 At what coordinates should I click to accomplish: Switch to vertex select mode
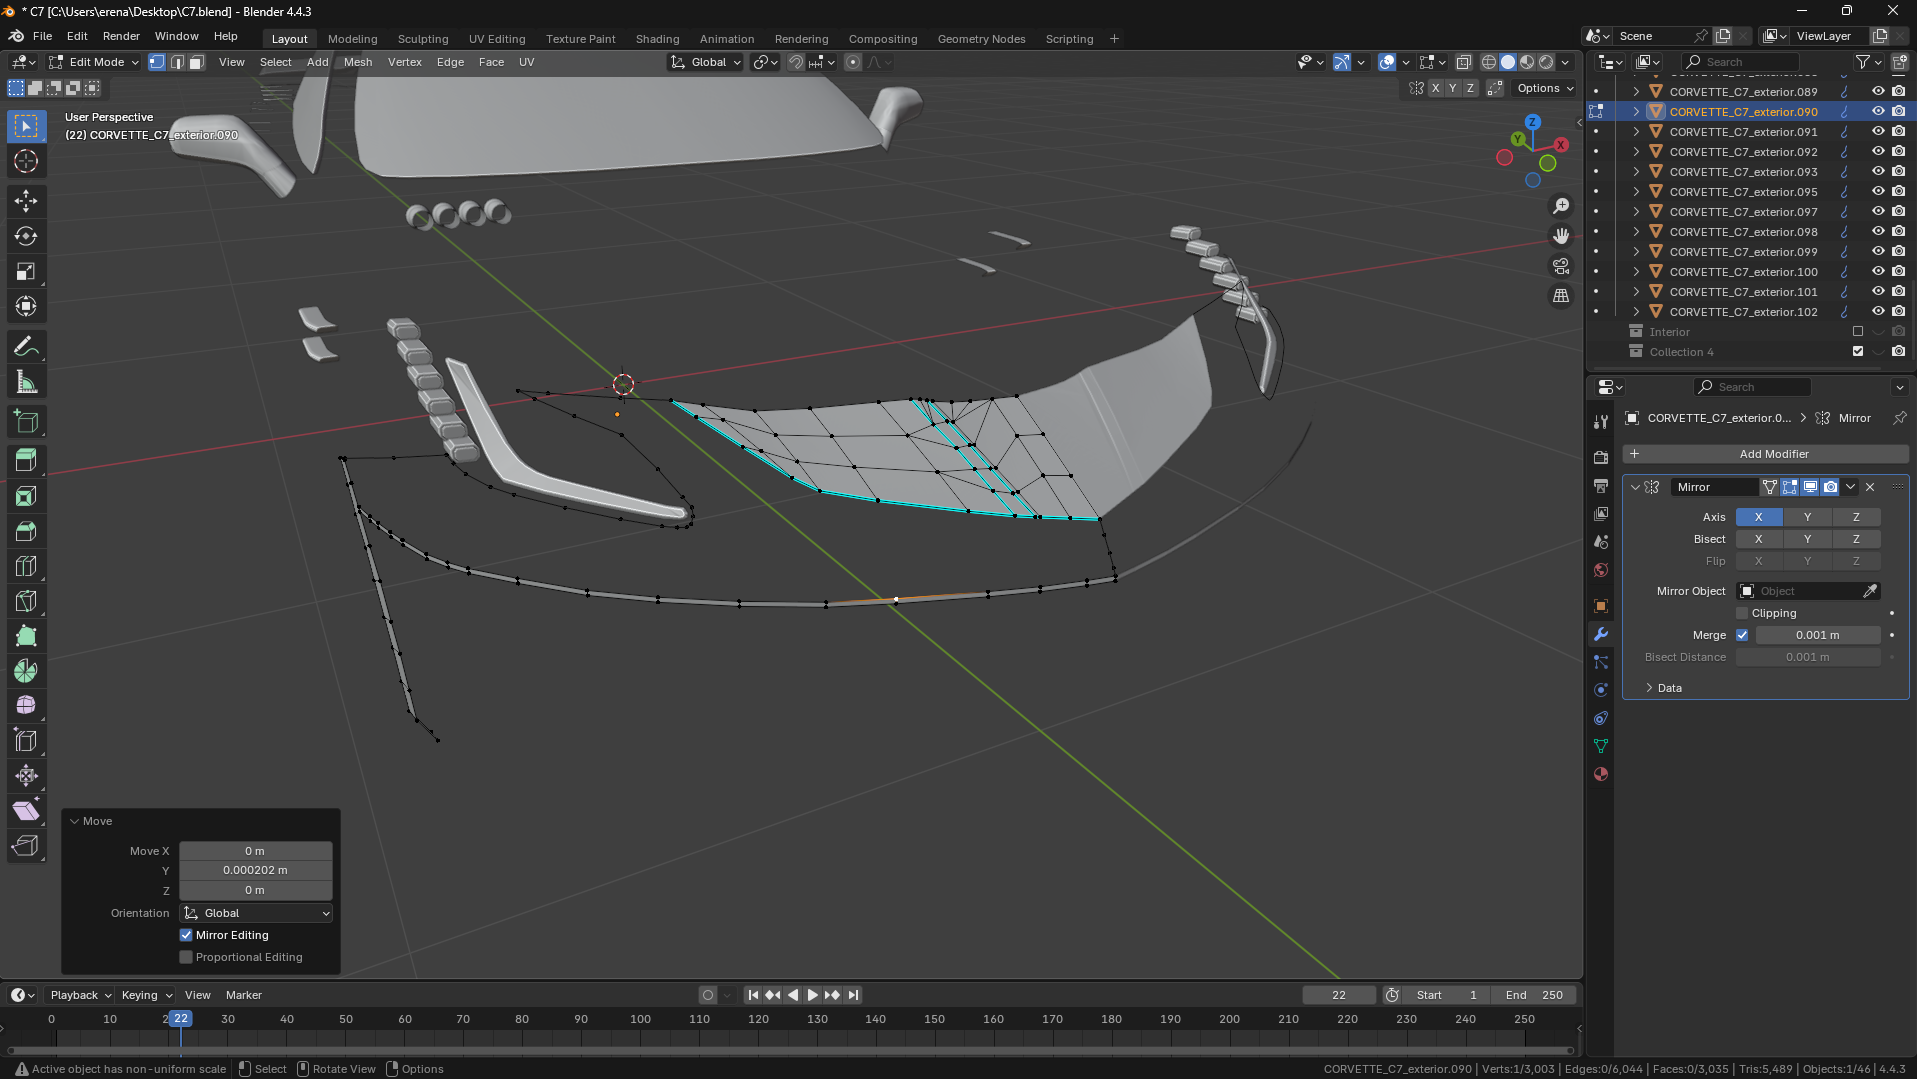coord(157,62)
